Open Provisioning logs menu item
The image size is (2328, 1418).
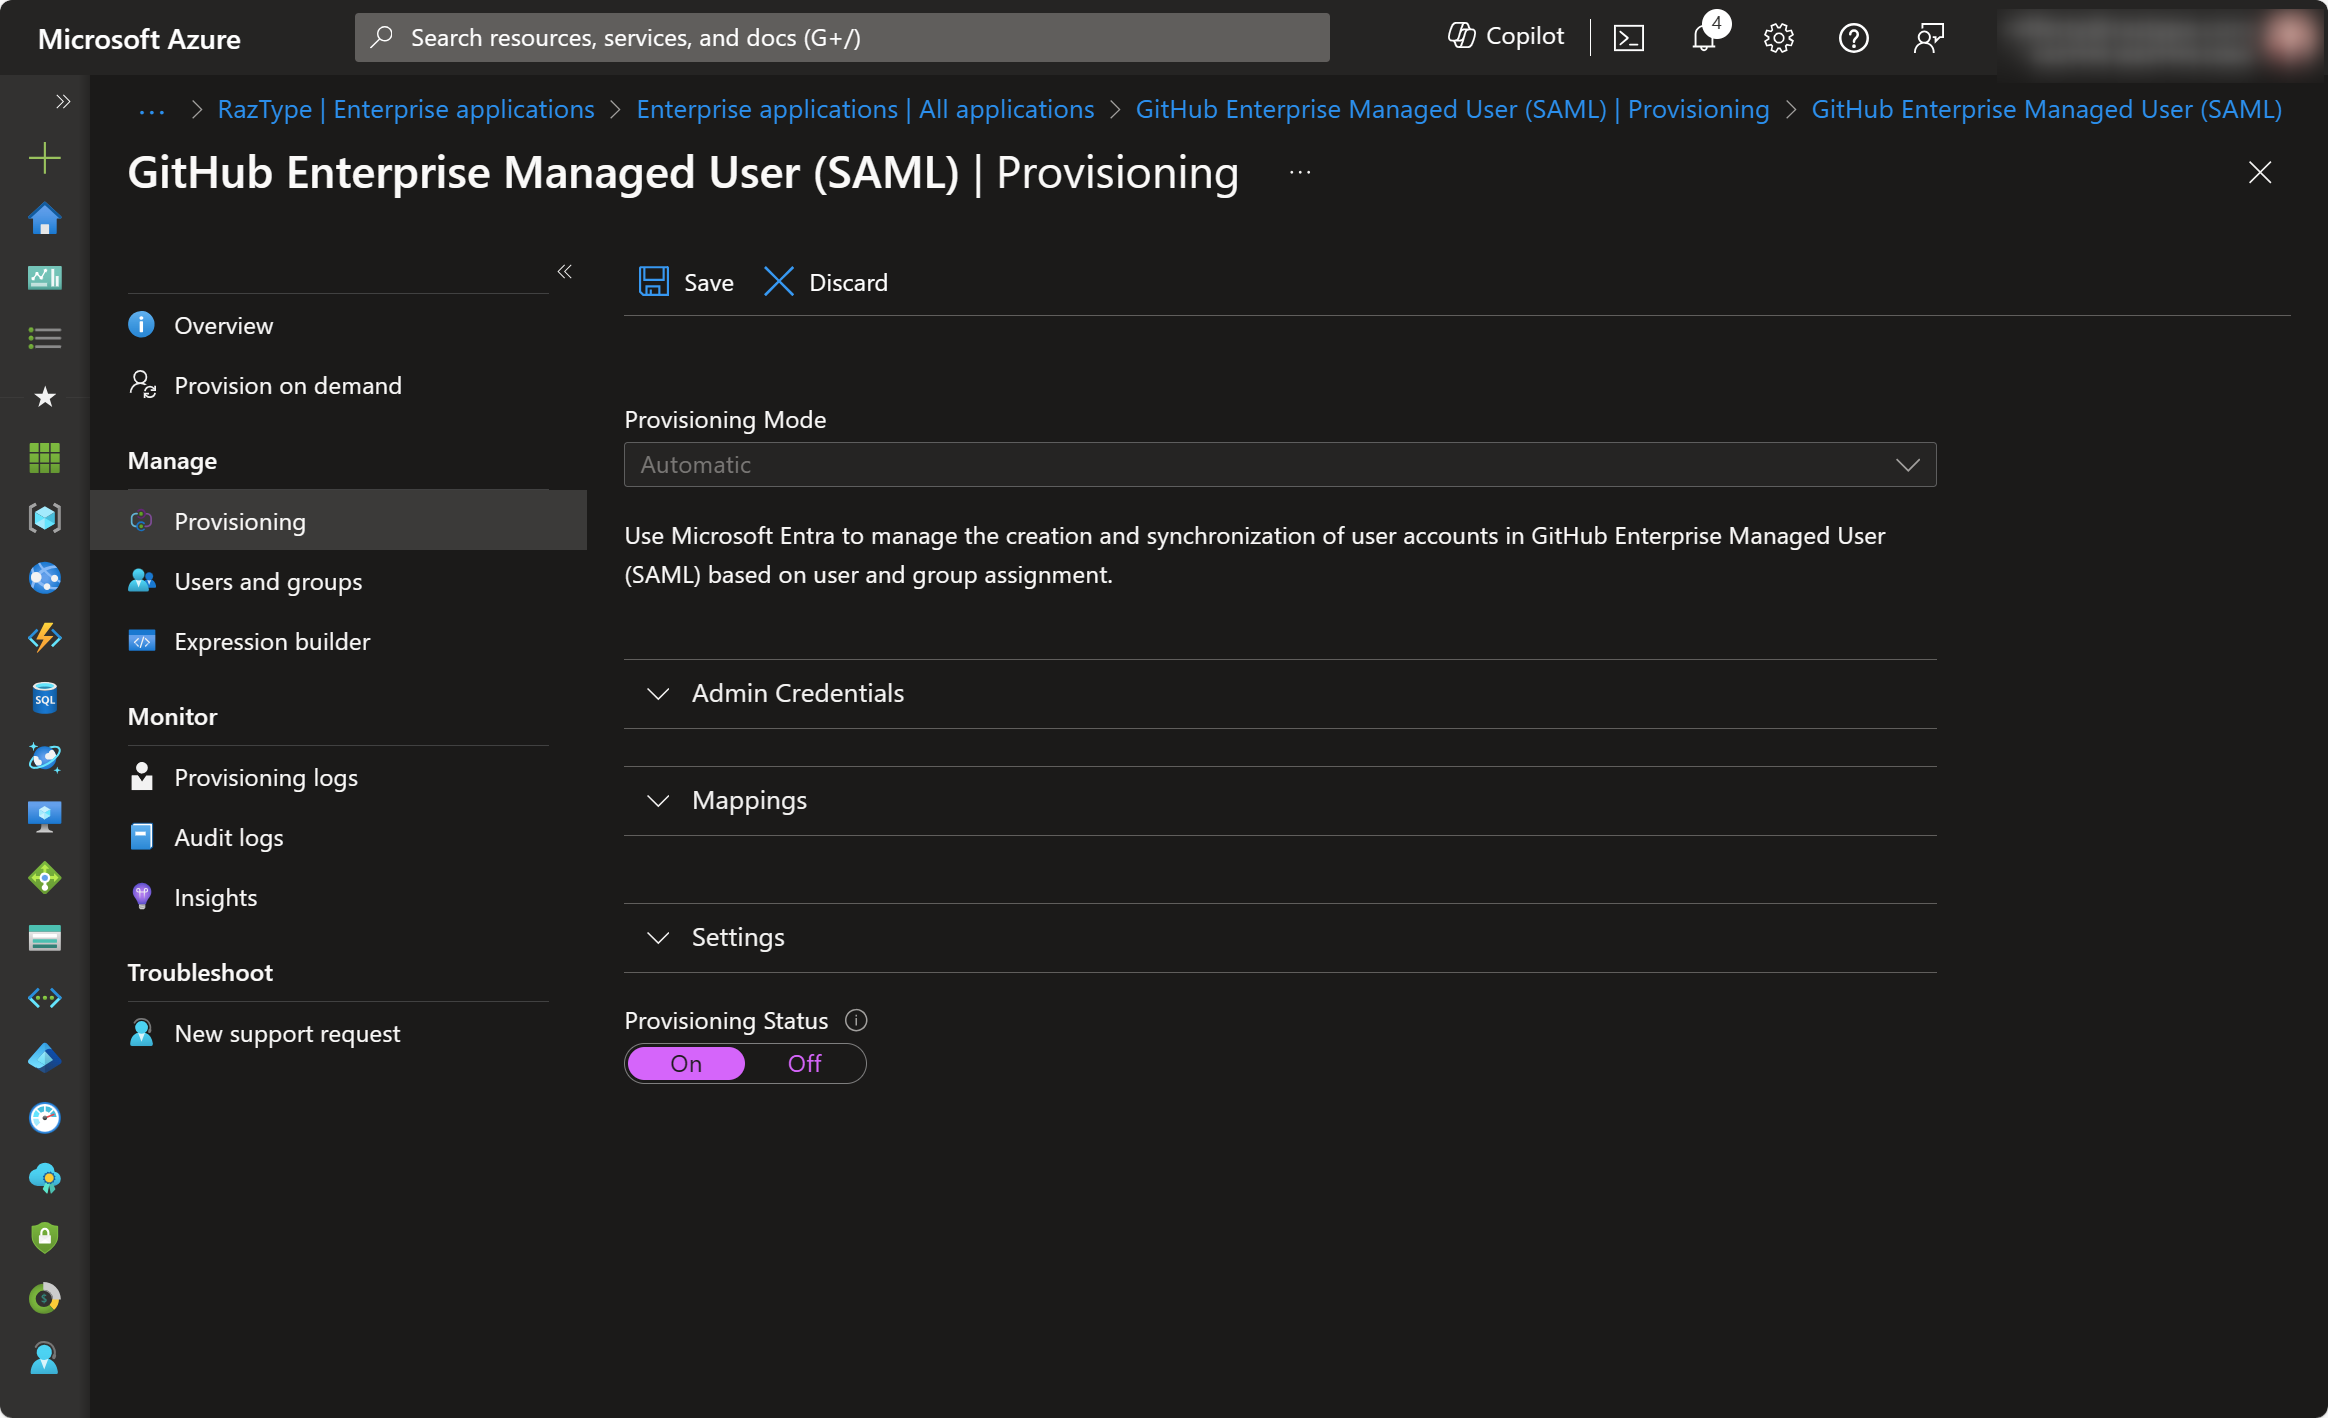(x=266, y=777)
